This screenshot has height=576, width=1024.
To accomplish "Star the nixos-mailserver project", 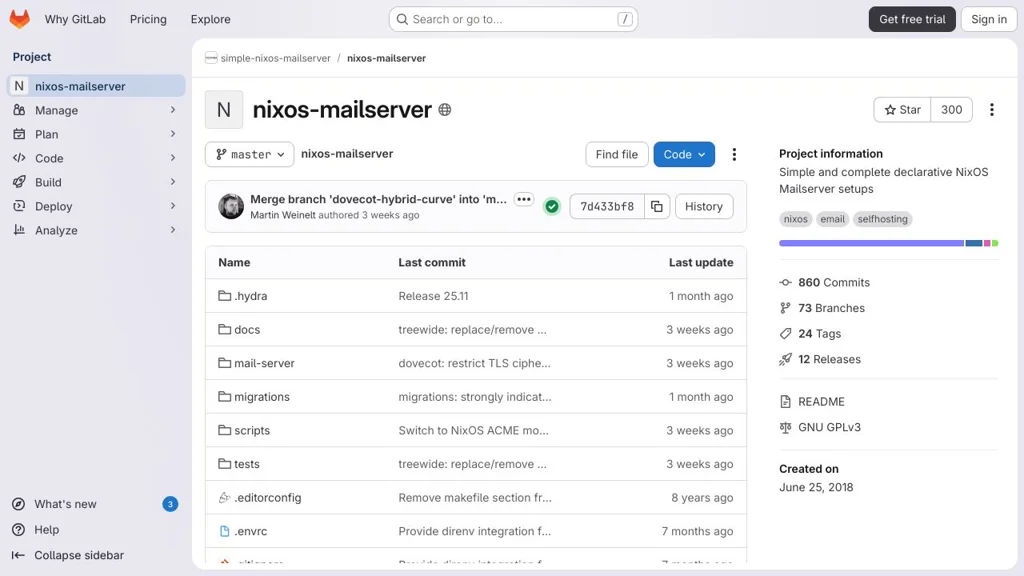I will click(x=902, y=110).
